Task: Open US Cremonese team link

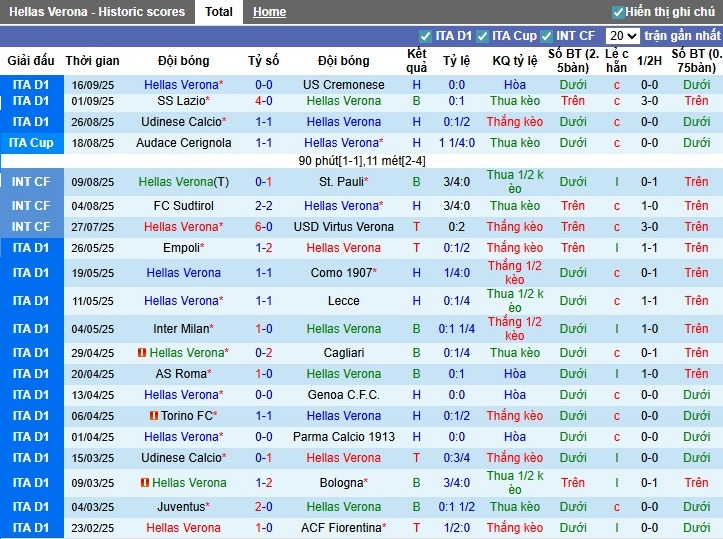Action: coord(343,85)
